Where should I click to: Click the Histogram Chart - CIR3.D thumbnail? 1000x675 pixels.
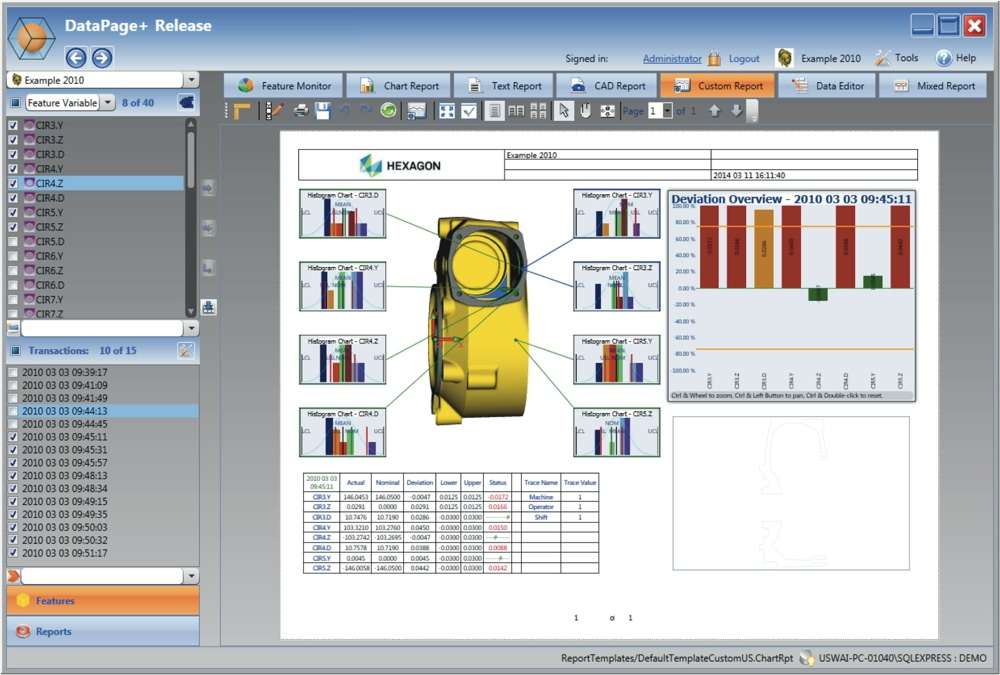tap(342, 214)
